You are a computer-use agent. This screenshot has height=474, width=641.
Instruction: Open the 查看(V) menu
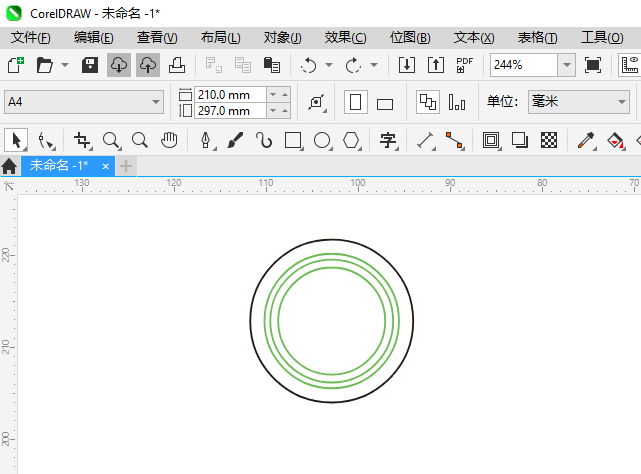[157, 38]
